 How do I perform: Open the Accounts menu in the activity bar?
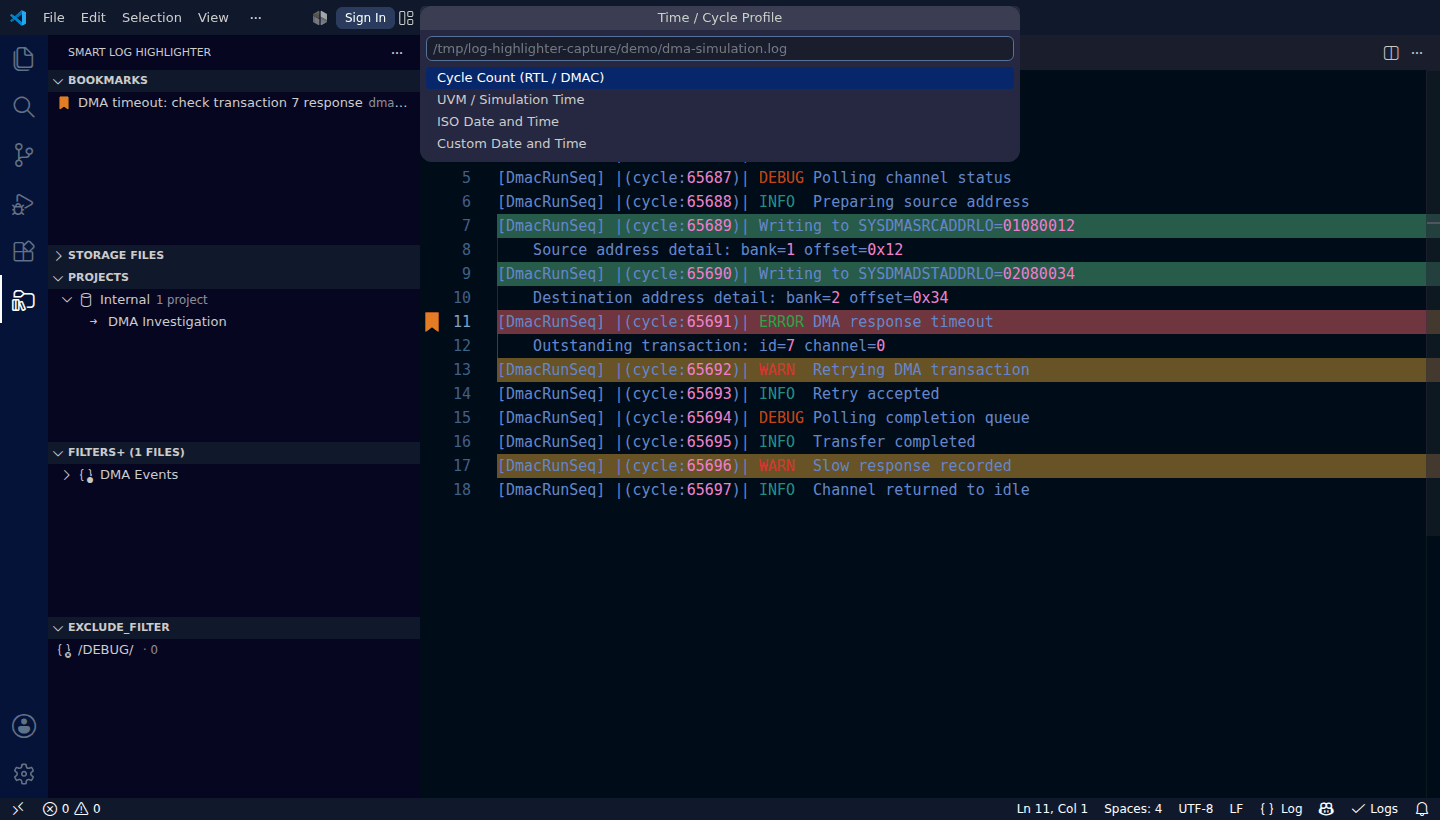pyautogui.click(x=24, y=726)
